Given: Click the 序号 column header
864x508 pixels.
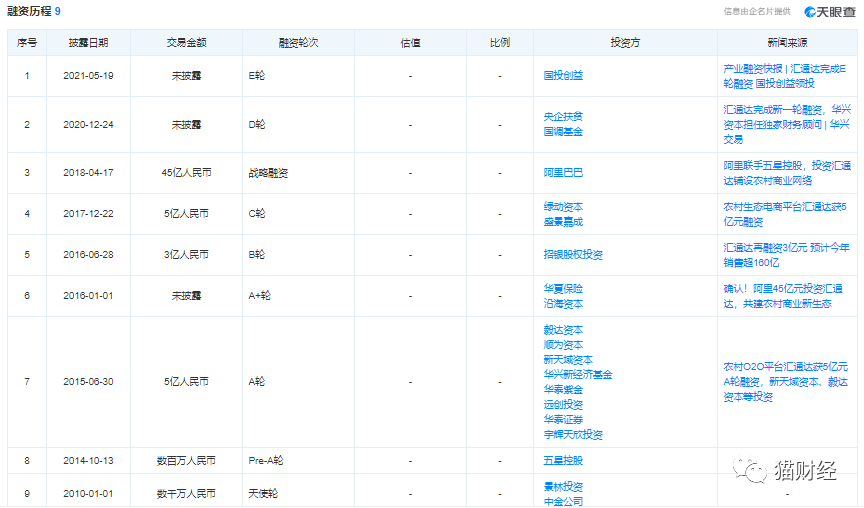Looking at the screenshot, I should click(27, 42).
